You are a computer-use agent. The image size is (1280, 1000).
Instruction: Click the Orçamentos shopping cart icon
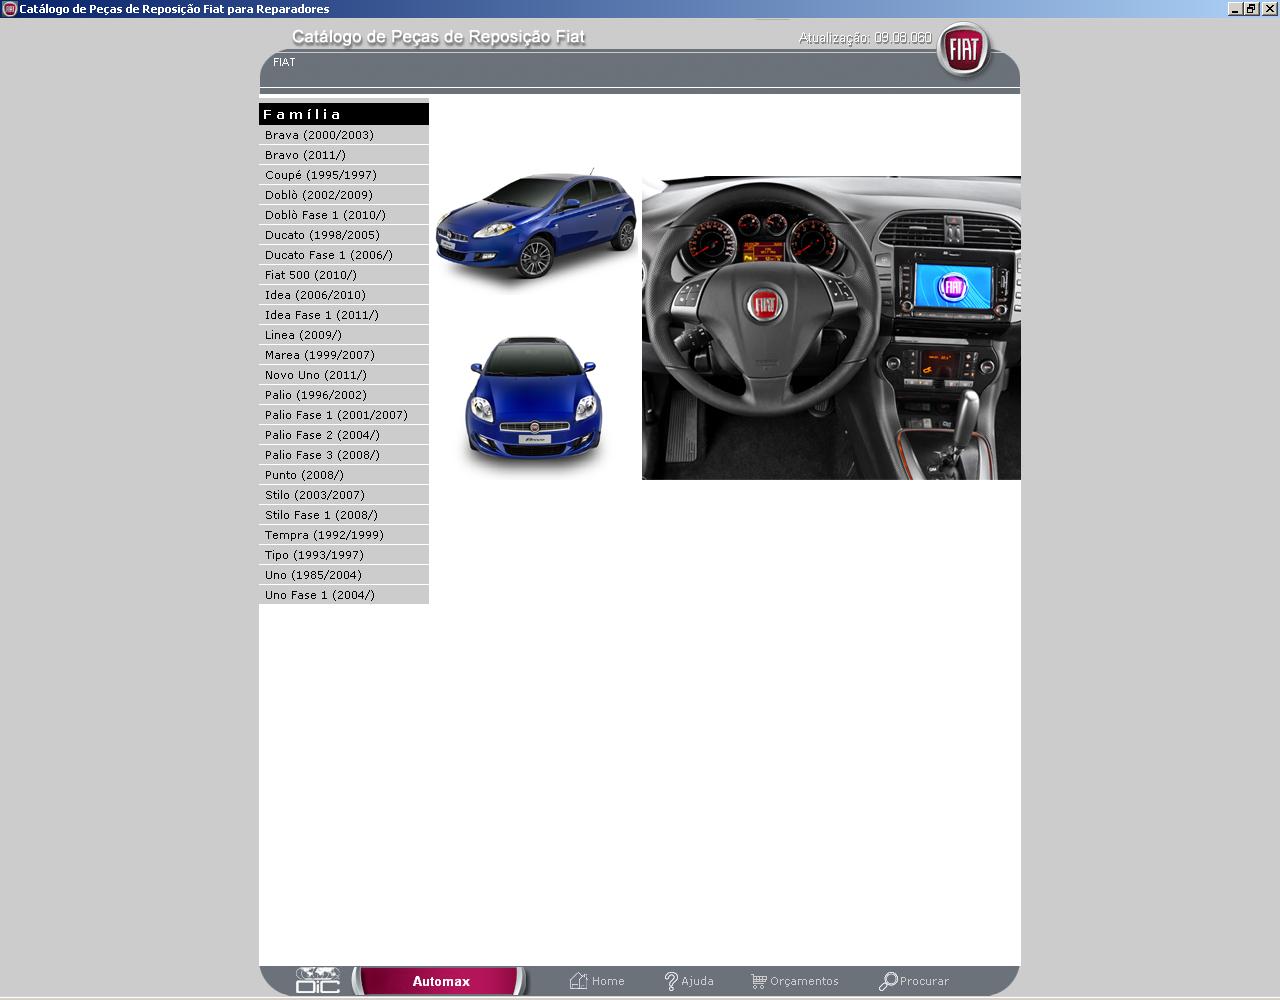(759, 981)
